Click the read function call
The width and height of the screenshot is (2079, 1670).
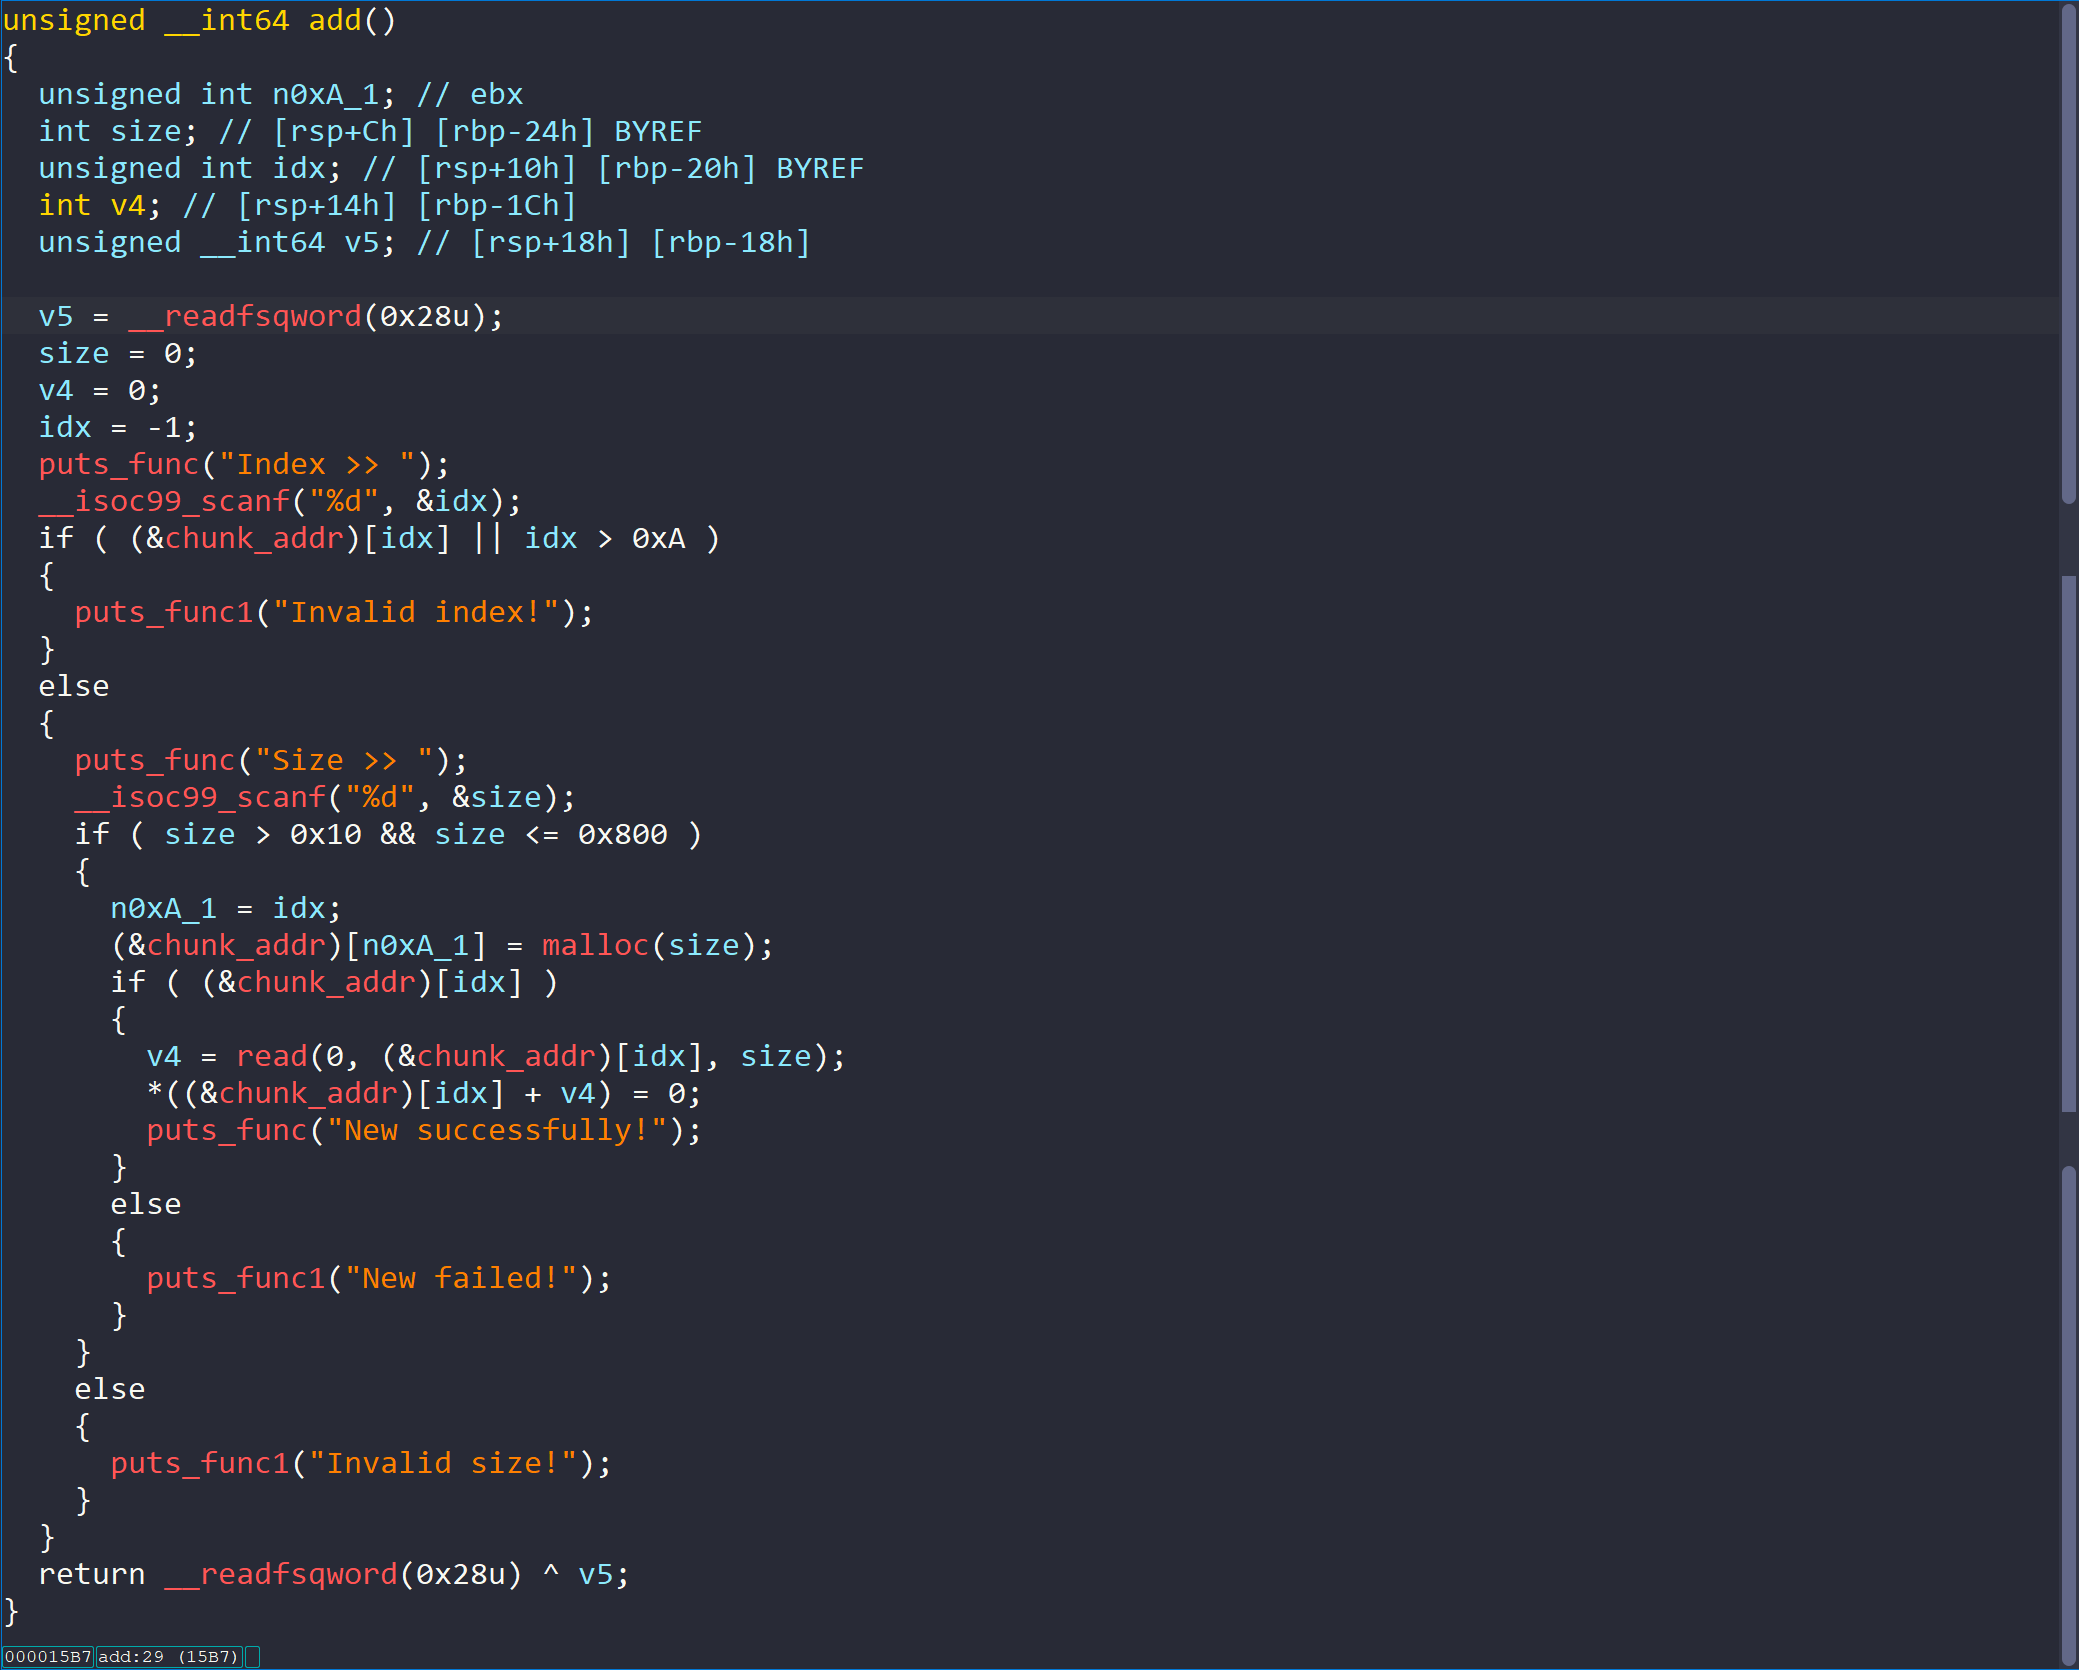pyautogui.click(x=271, y=1056)
